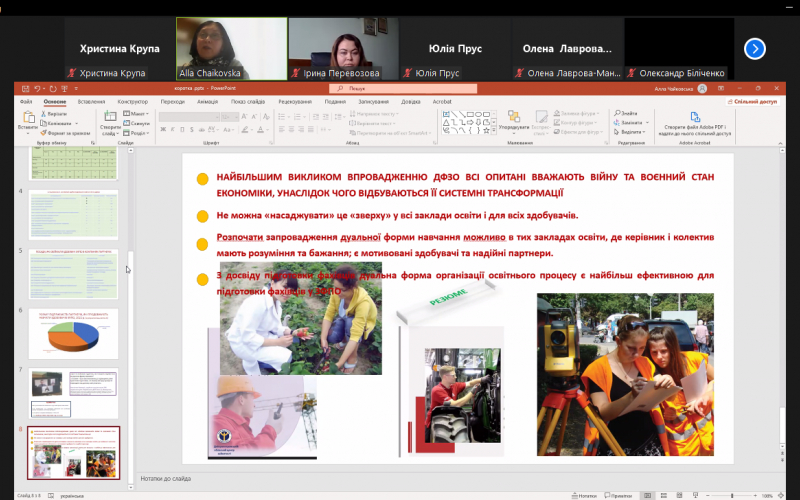Open the font name combo box
Image resolution: width=800 pixels, height=500 pixels.
click(x=189, y=117)
